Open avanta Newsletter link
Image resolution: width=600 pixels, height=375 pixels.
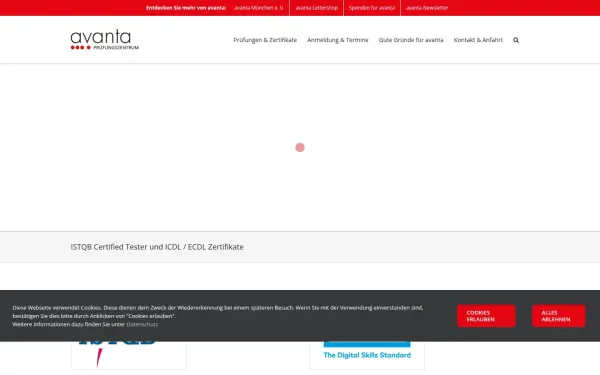[x=427, y=8]
